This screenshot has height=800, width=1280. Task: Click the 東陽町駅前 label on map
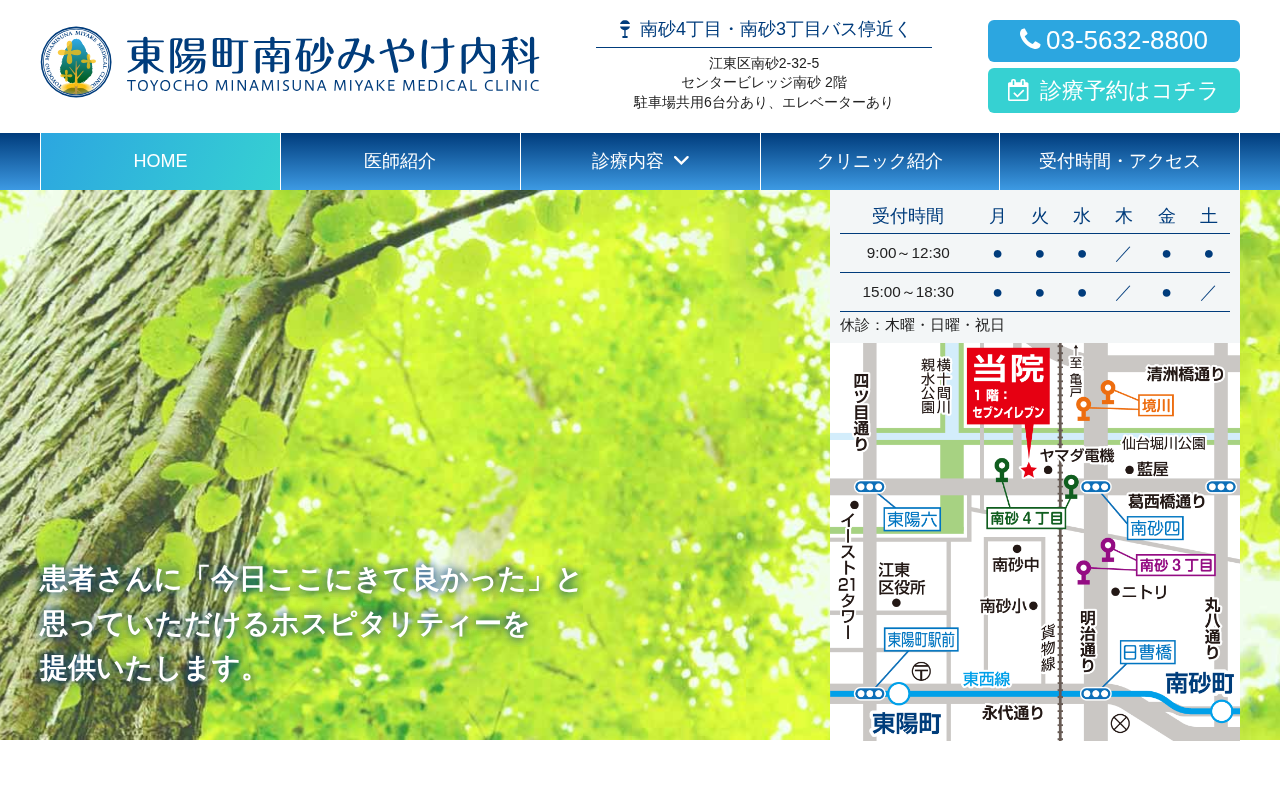[921, 639]
